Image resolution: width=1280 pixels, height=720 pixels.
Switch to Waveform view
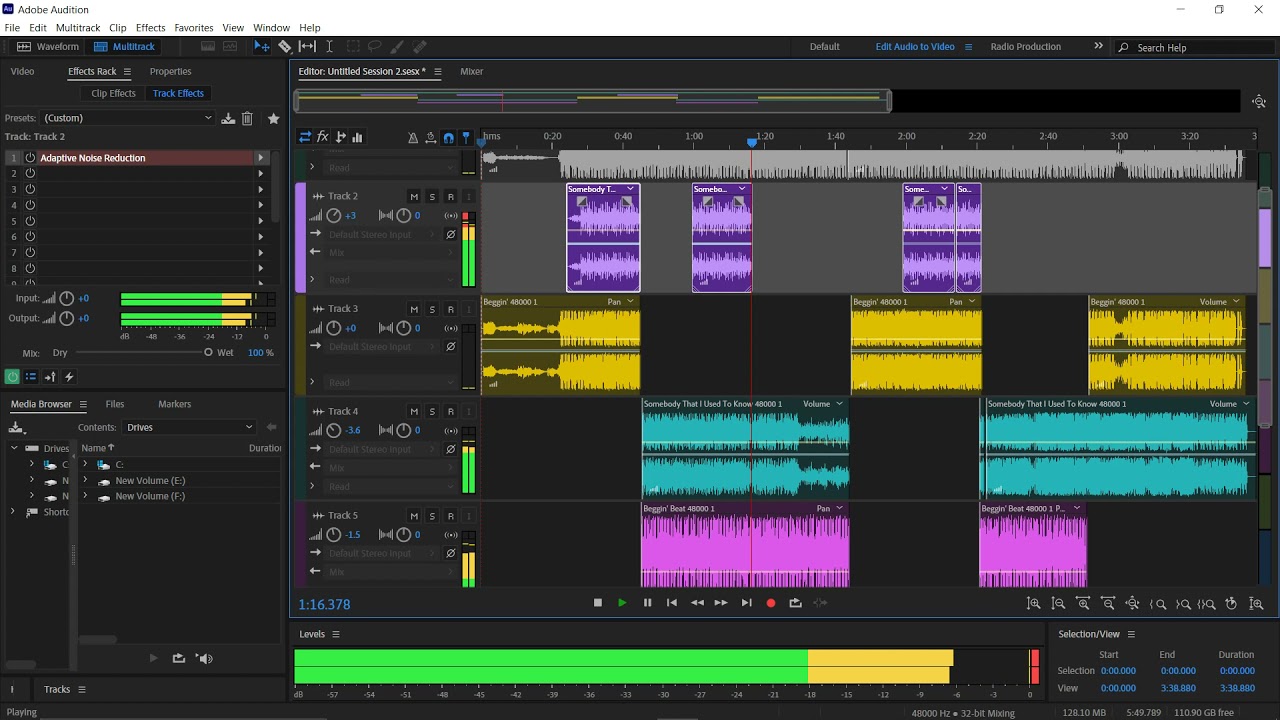[48, 47]
